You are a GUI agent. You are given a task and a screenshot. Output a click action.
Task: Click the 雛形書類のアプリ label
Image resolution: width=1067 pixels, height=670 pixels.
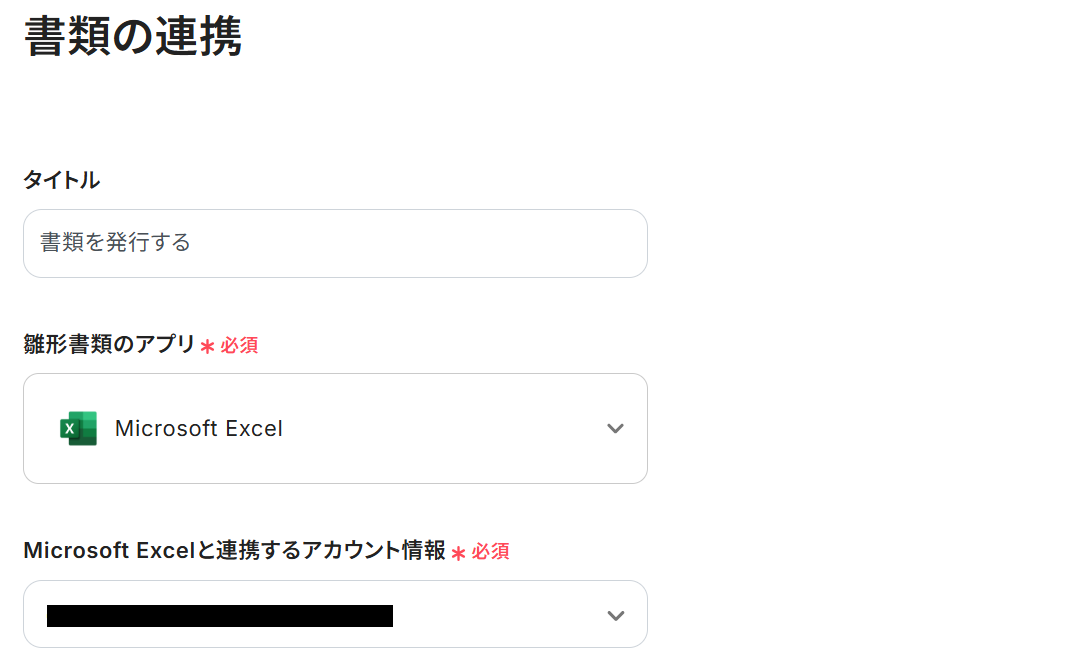coord(109,344)
